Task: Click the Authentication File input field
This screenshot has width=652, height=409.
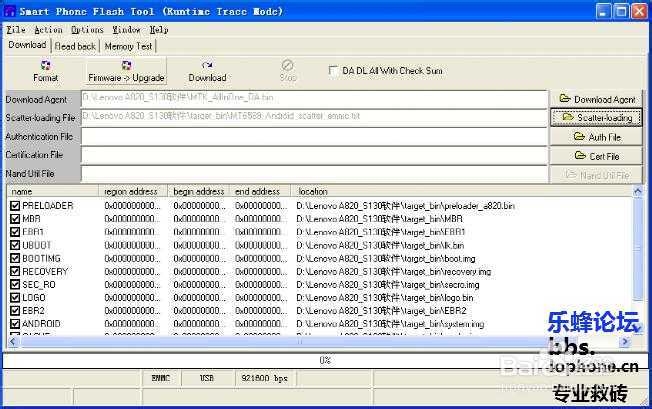Action: (314, 136)
